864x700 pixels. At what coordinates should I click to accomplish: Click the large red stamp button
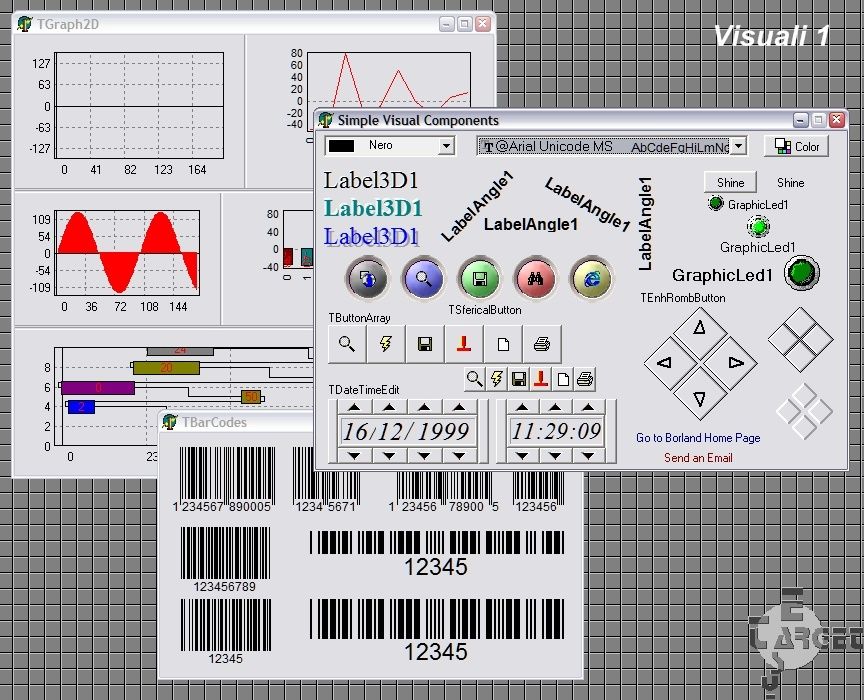[x=464, y=344]
